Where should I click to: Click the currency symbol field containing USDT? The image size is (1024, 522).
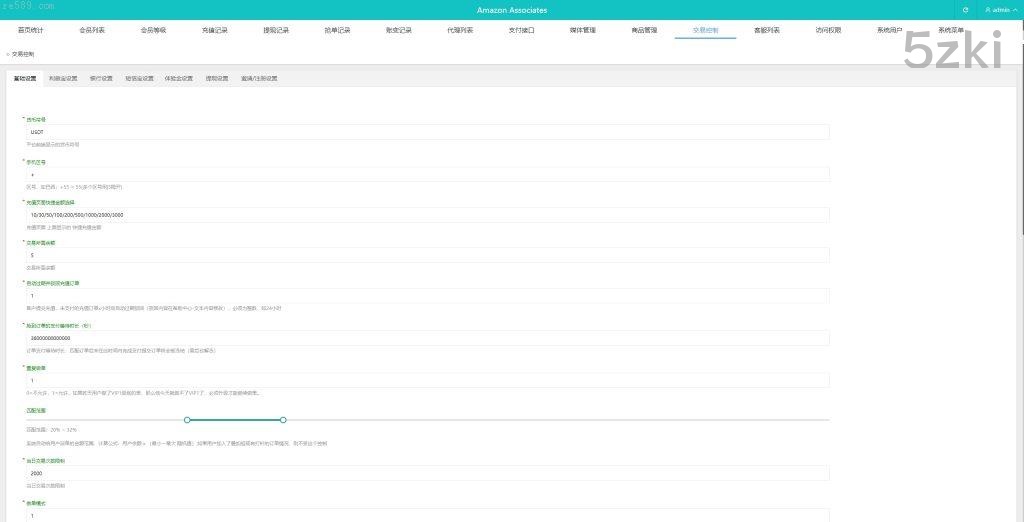click(x=427, y=132)
